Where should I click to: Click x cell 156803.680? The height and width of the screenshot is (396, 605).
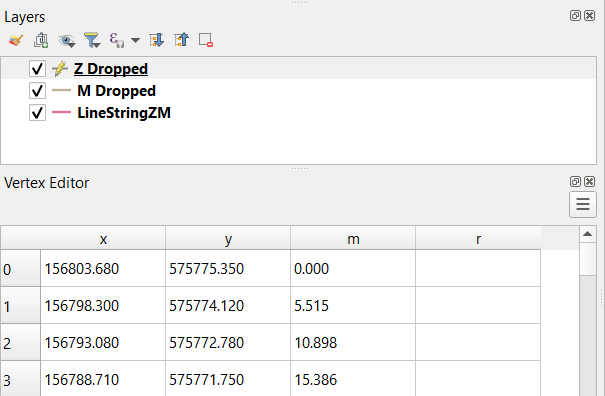pos(103,269)
